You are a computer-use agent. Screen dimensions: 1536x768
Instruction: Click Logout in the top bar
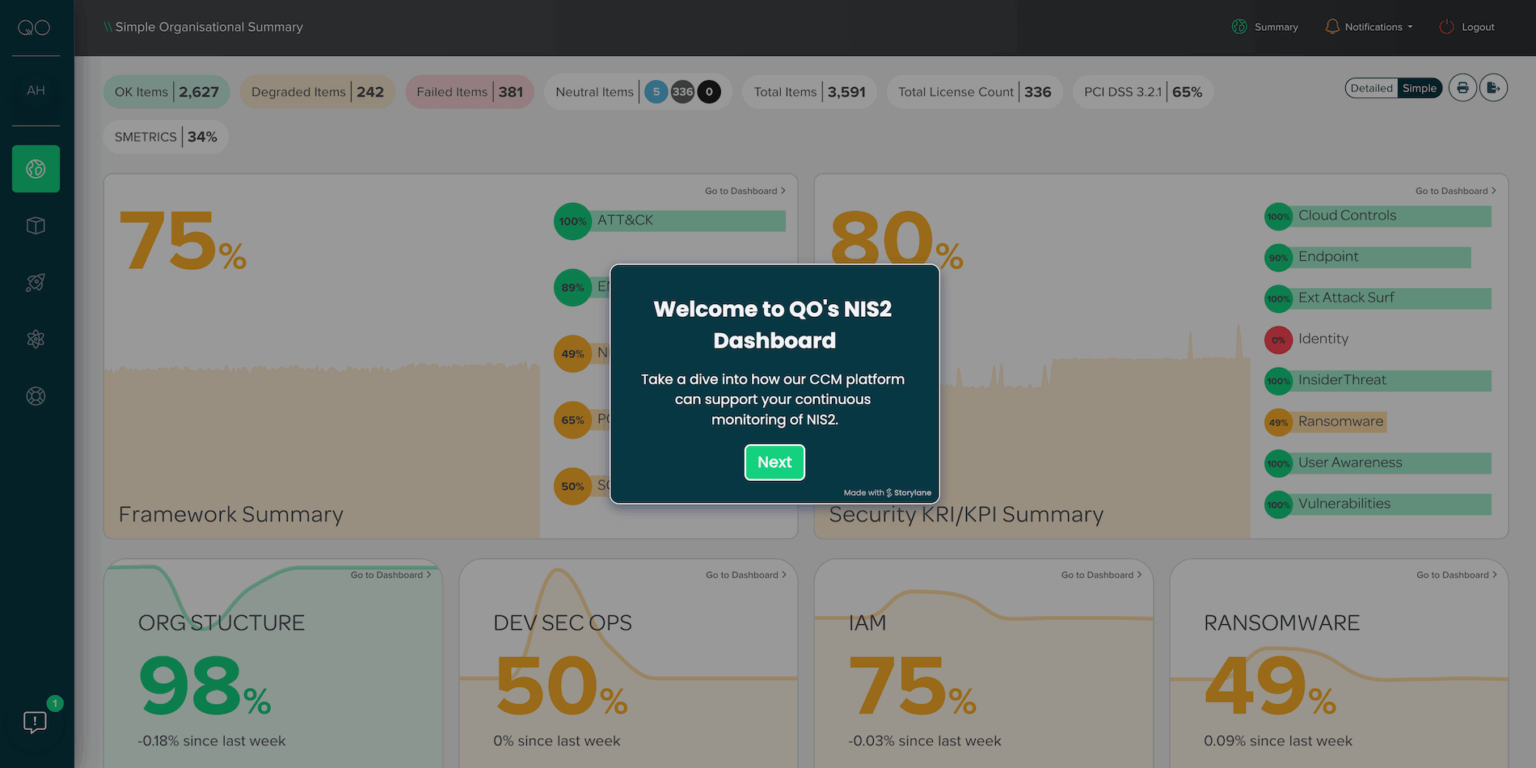tap(1467, 27)
